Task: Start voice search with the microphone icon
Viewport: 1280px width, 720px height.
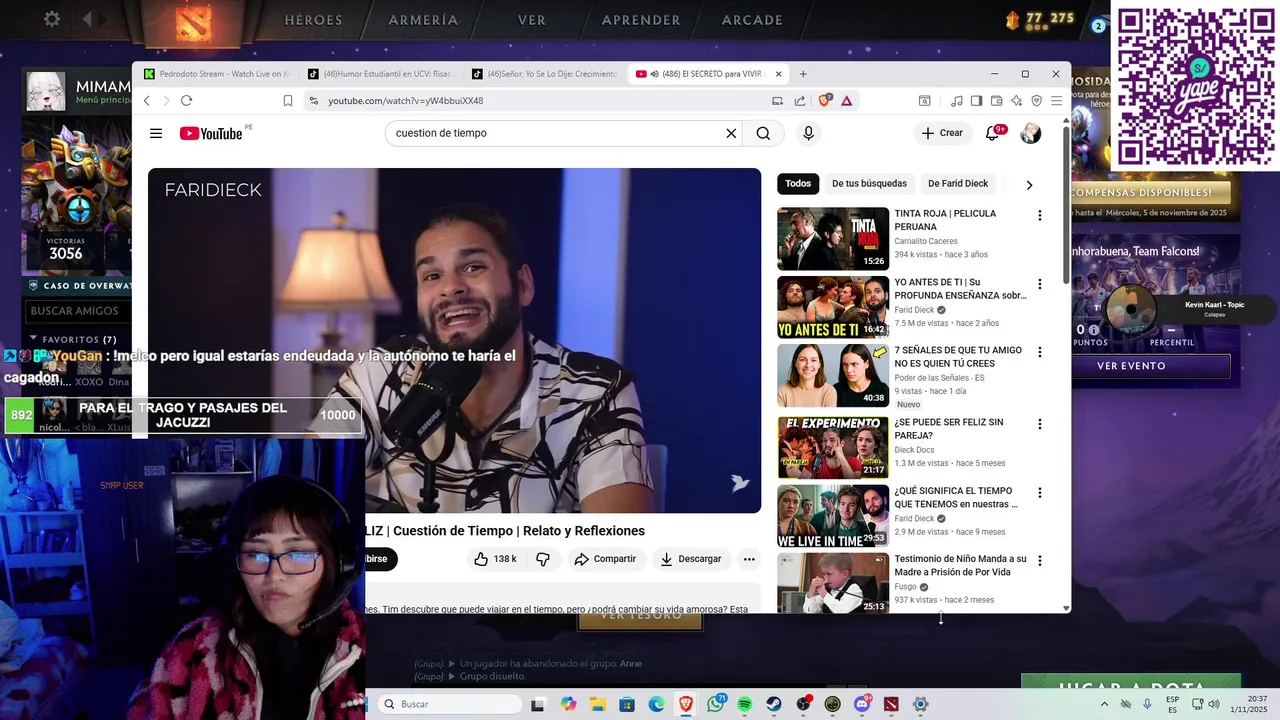Action: (x=808, y=133)
